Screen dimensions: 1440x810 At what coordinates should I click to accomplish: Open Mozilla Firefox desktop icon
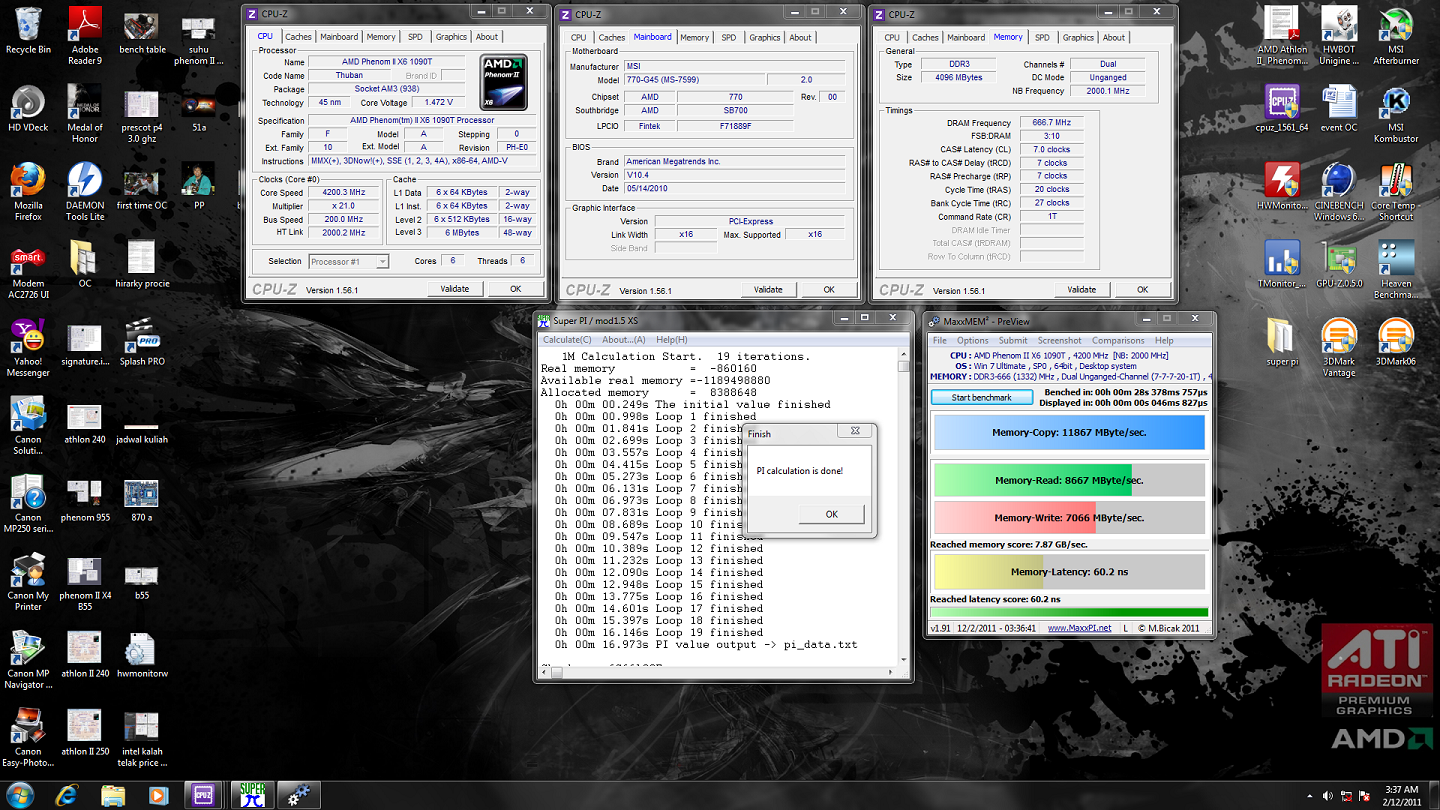[x=28, y=193]
